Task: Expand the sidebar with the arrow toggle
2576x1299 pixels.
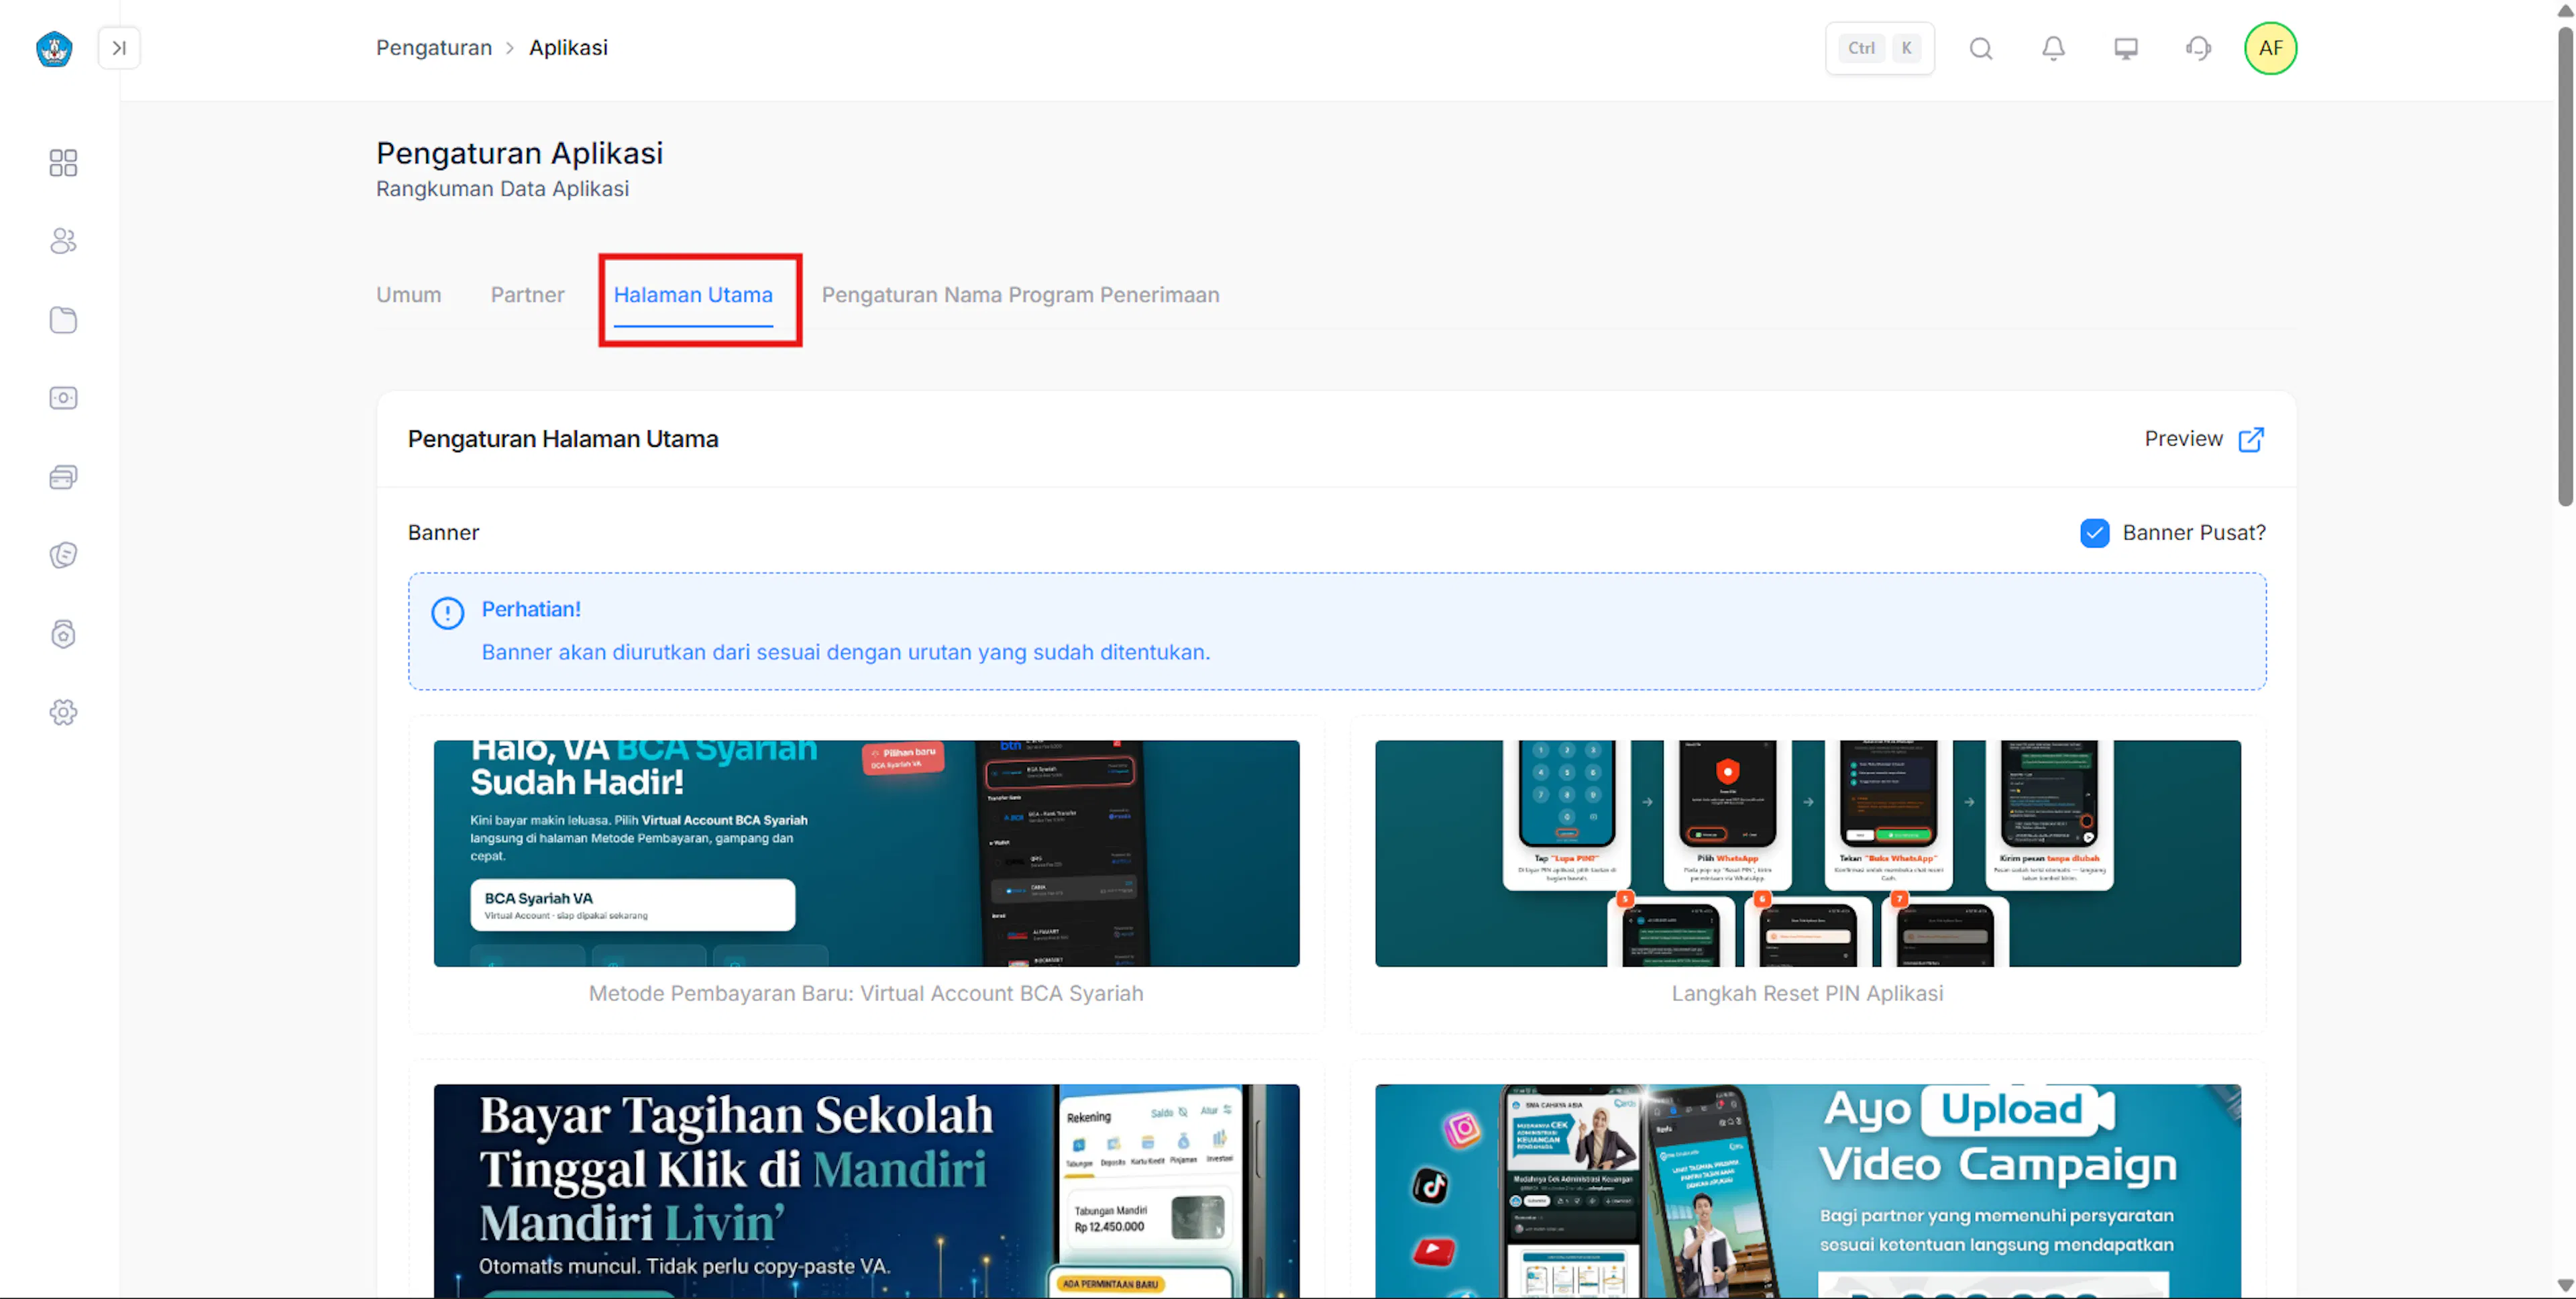Action: click(119, 48)
